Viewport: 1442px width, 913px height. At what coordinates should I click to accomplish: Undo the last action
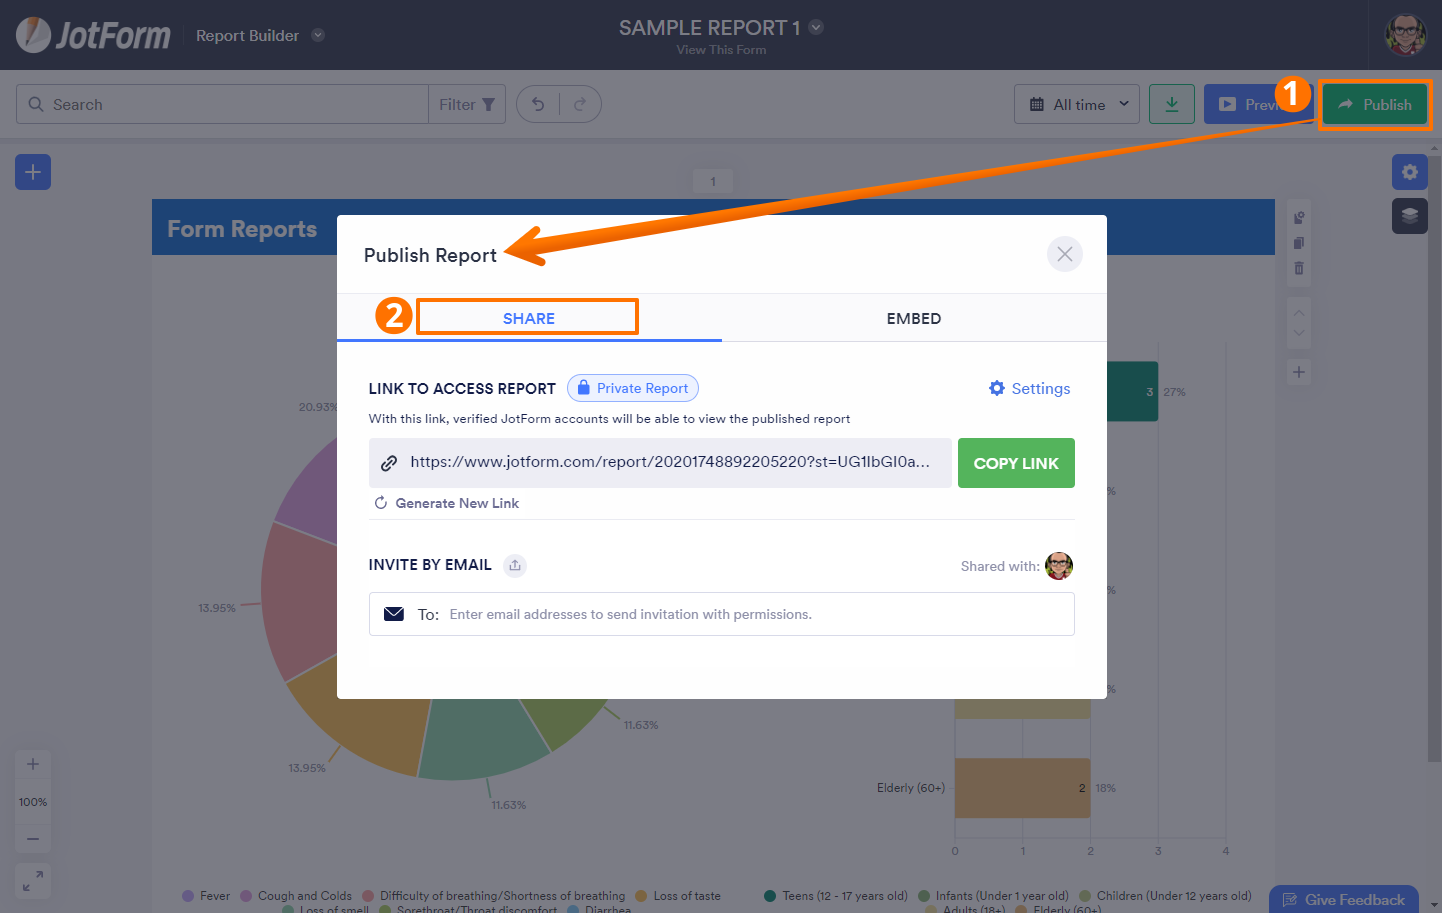[x=538, y=104]
